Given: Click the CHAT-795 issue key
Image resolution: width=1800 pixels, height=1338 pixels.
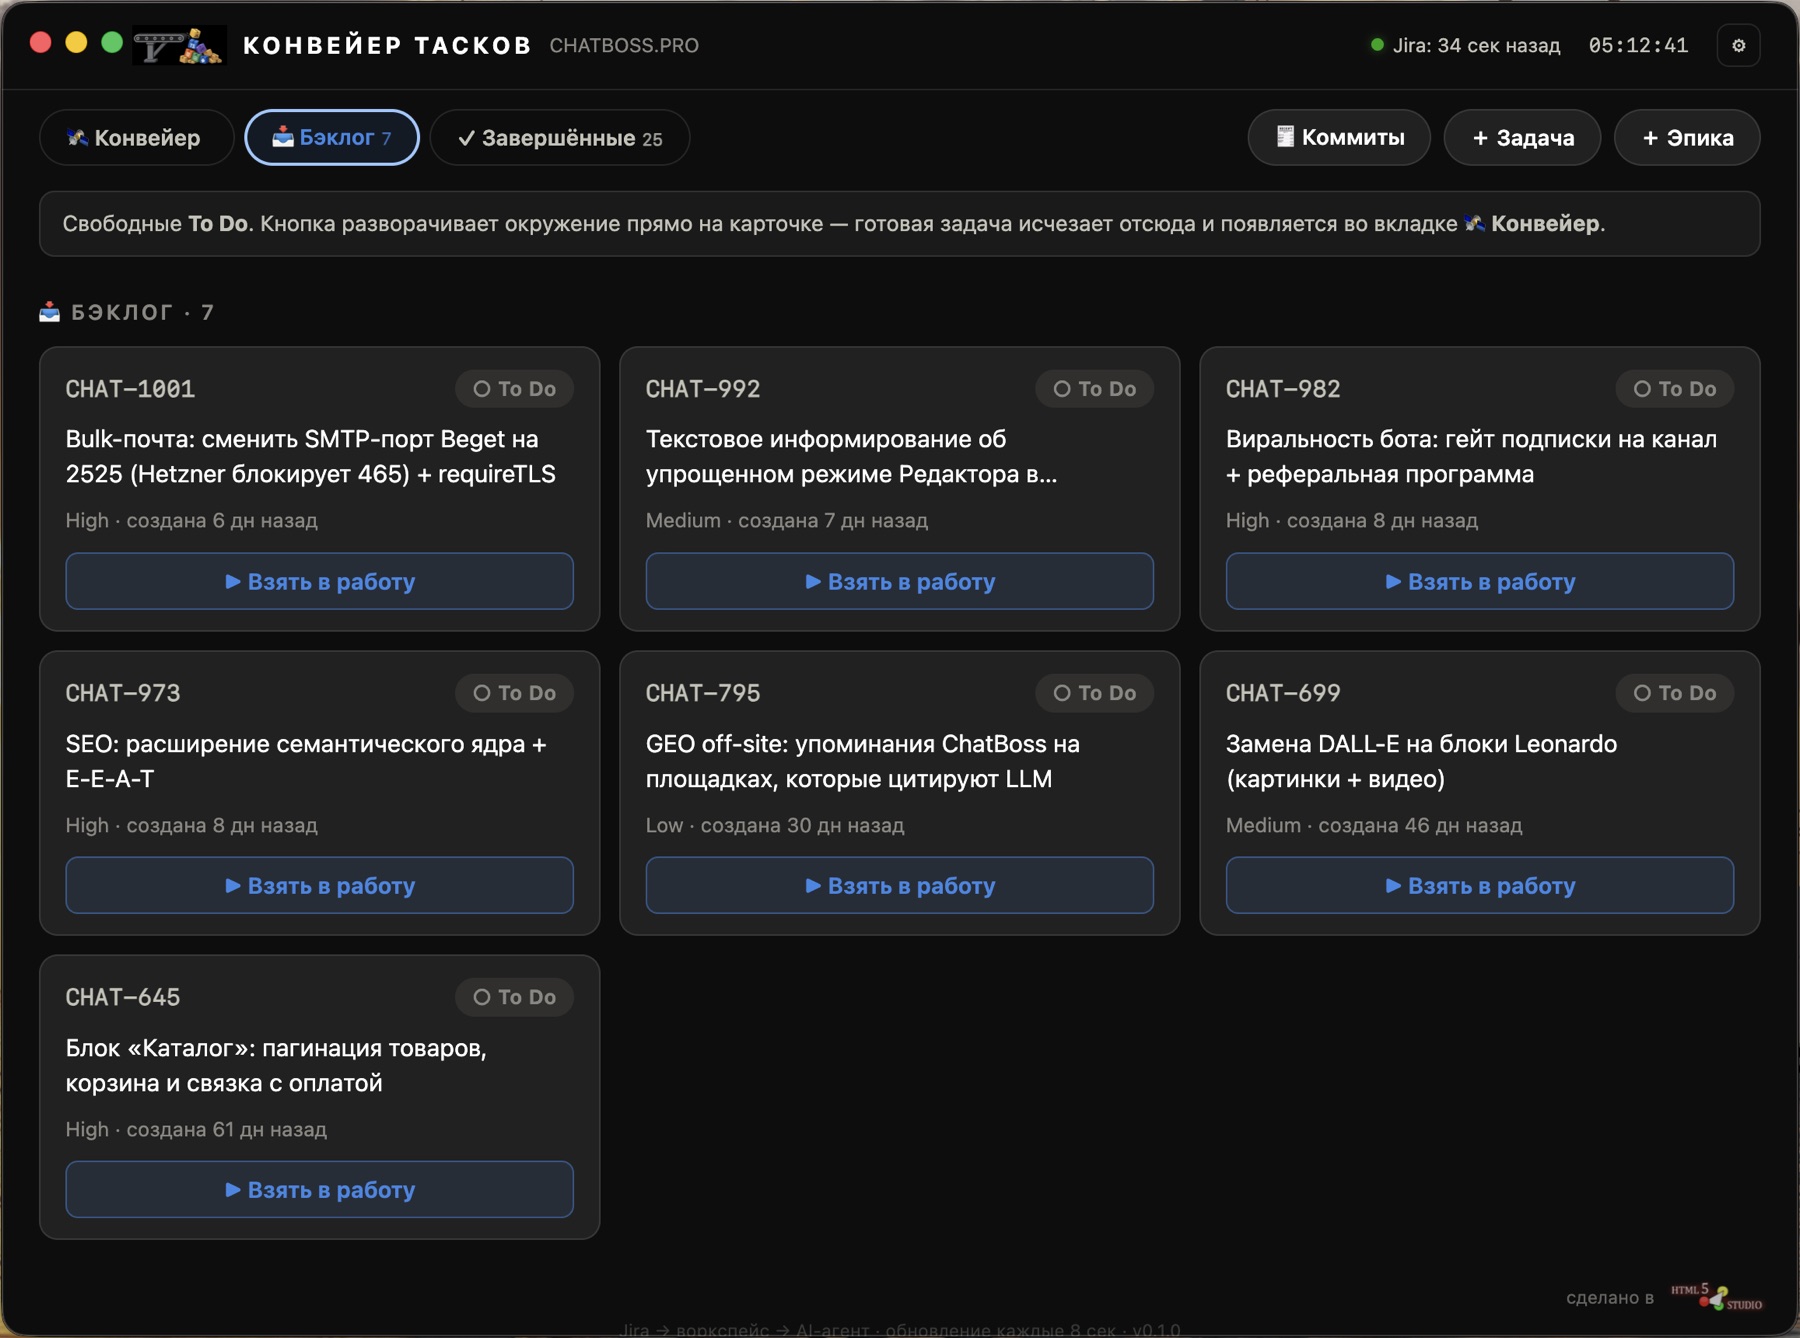Looking at the screenshot, I should tap(703, 693).
